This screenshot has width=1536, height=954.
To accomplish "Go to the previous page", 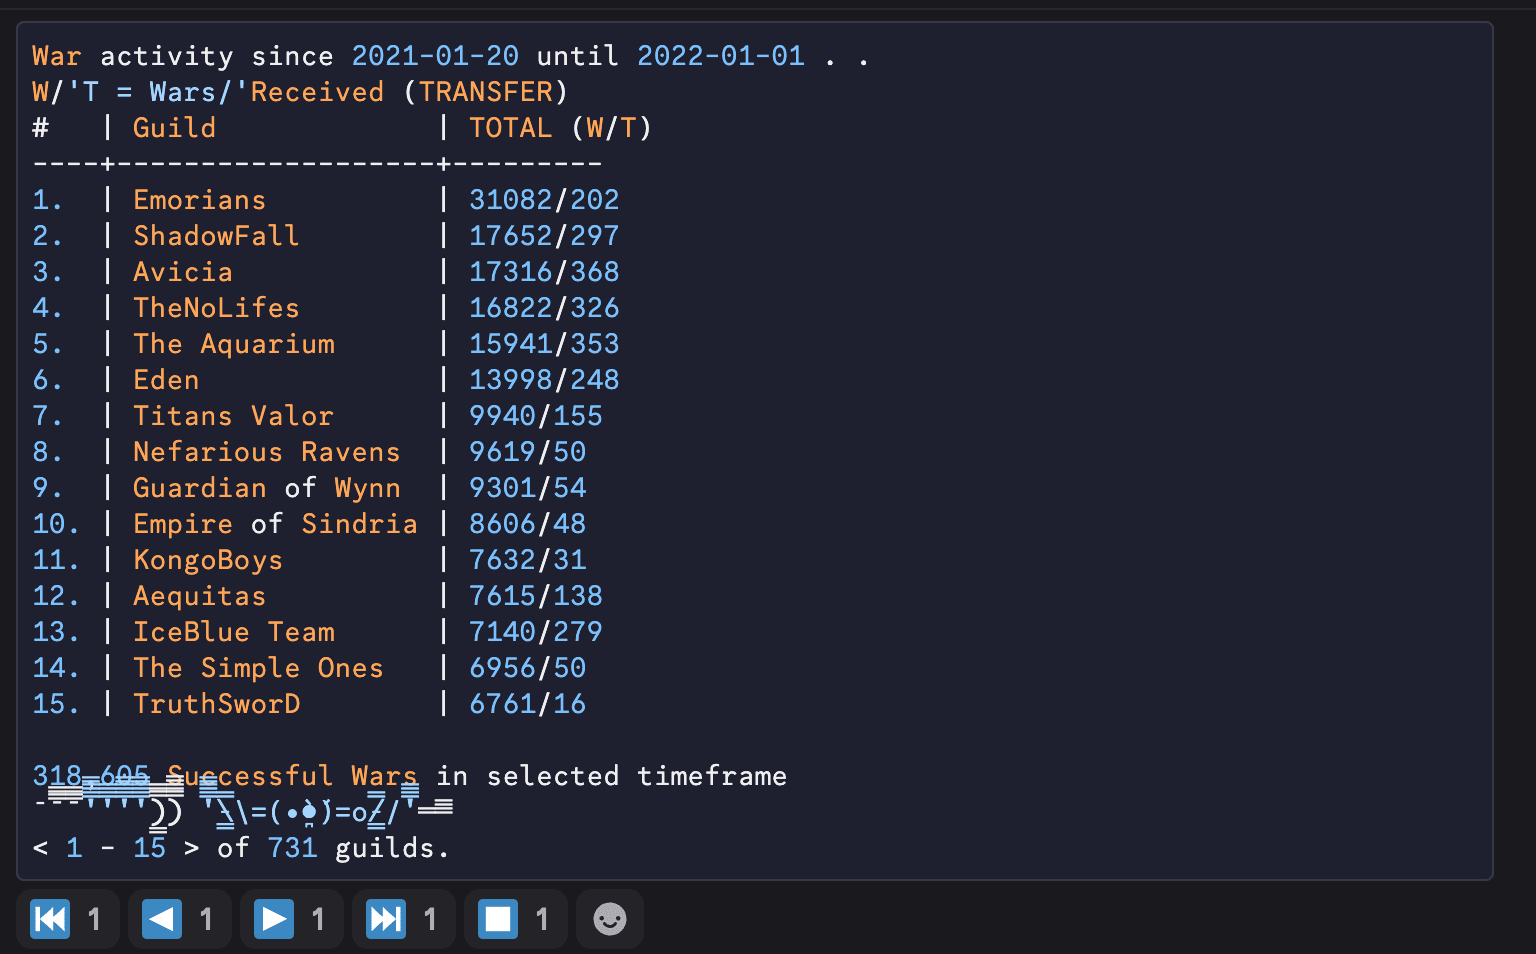I will [162, 918].
